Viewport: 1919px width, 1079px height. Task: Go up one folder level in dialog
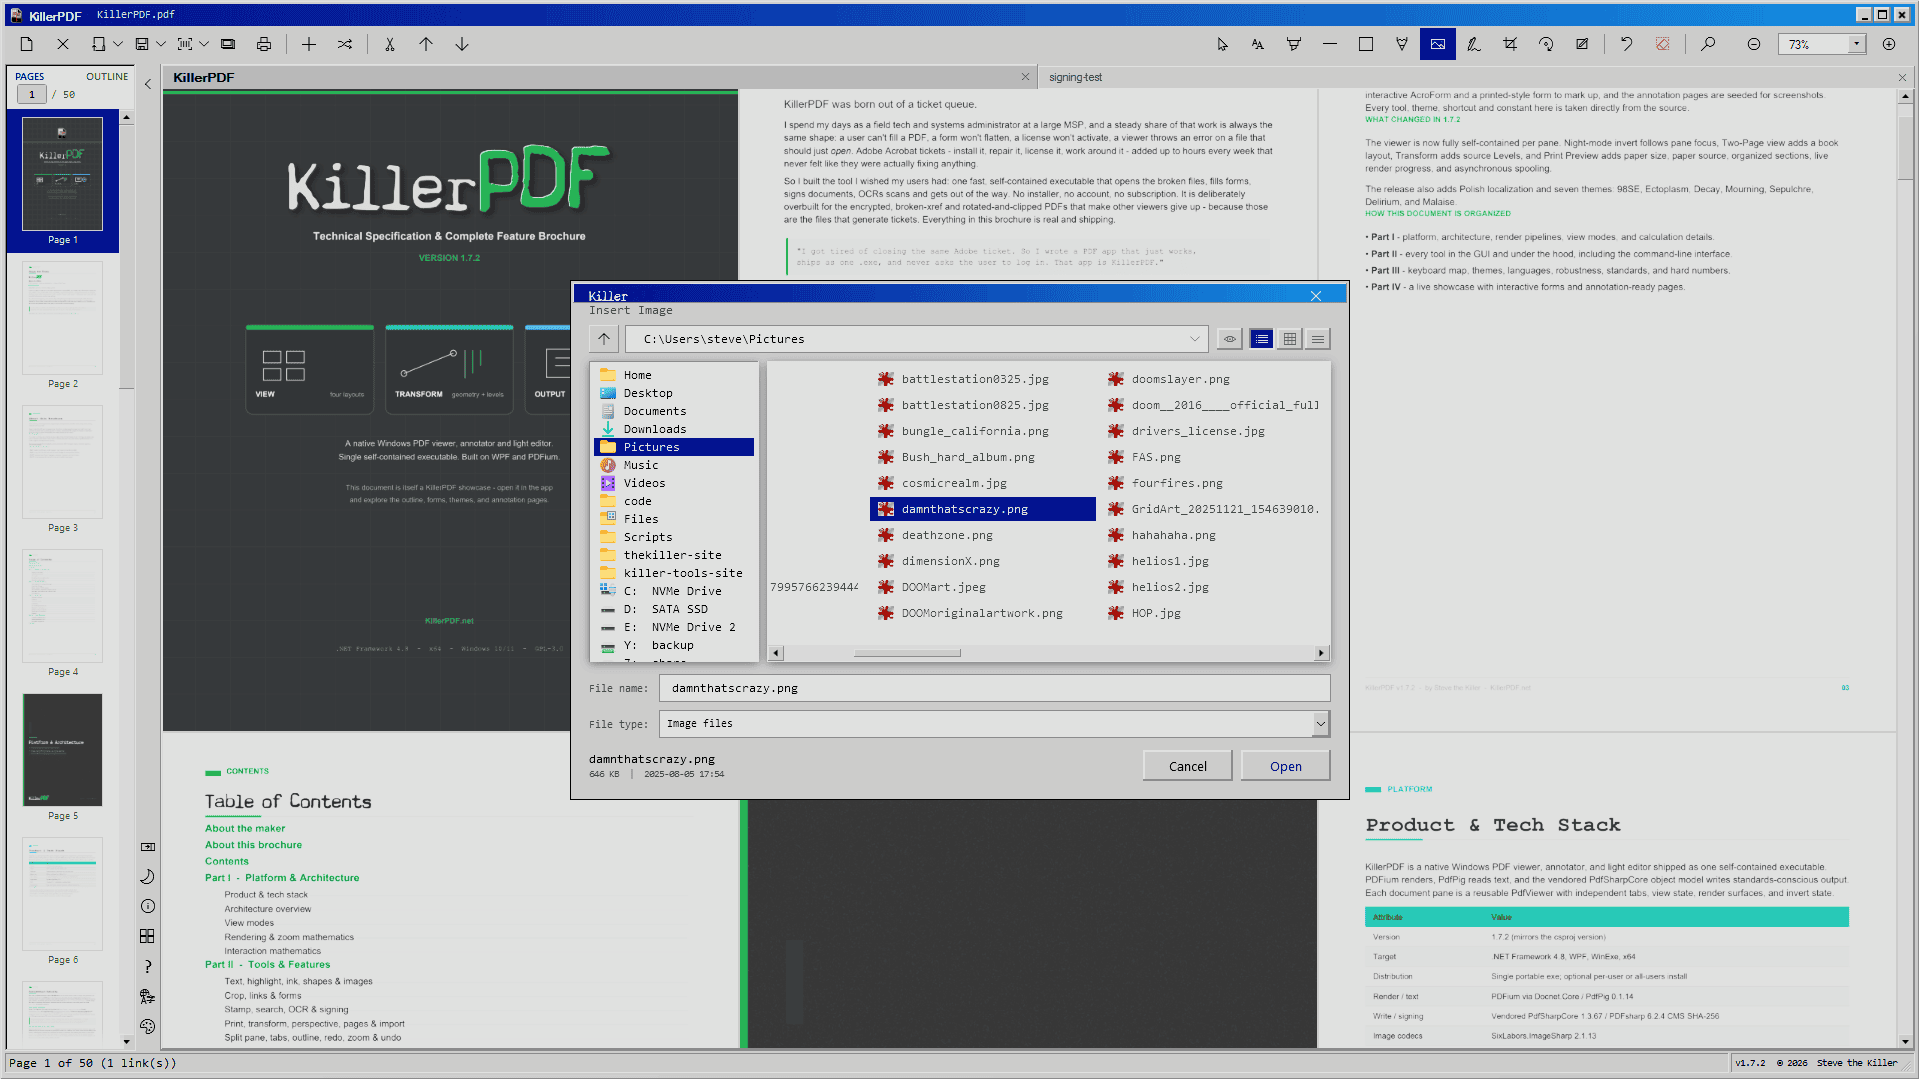604,339
